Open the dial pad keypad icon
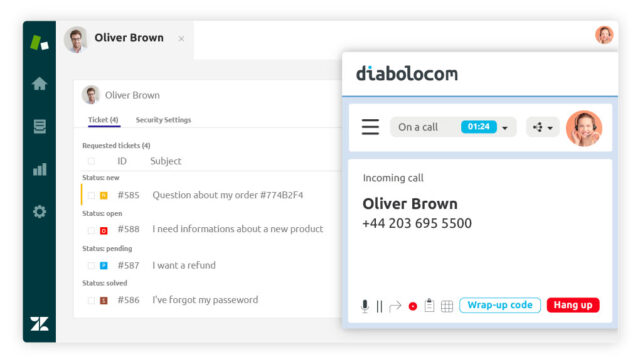 tap(447, 306)
